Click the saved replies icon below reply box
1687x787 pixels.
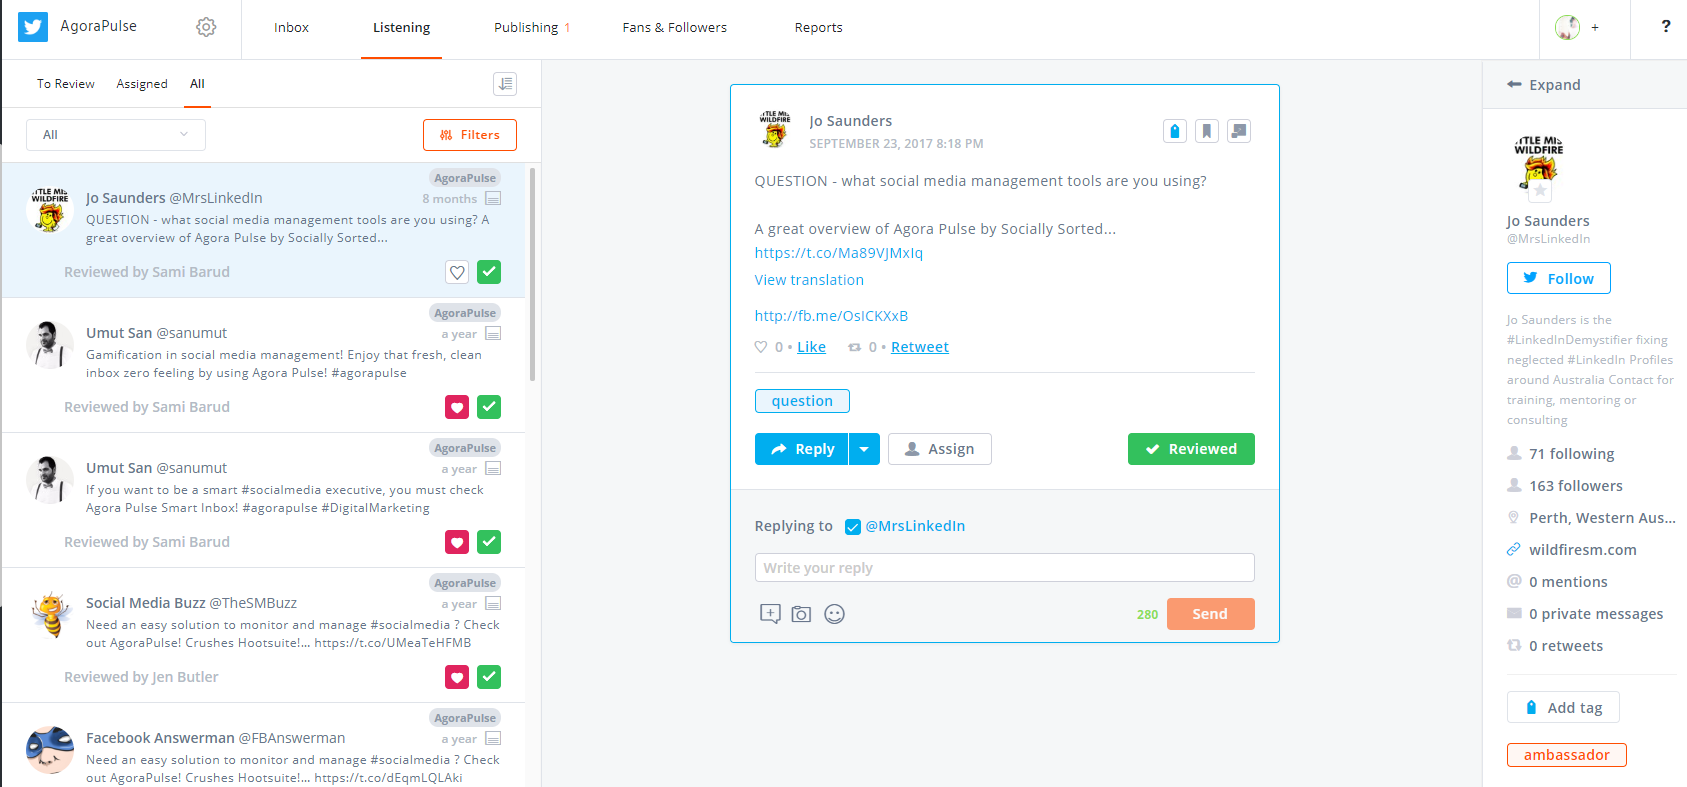click(770, 614)
